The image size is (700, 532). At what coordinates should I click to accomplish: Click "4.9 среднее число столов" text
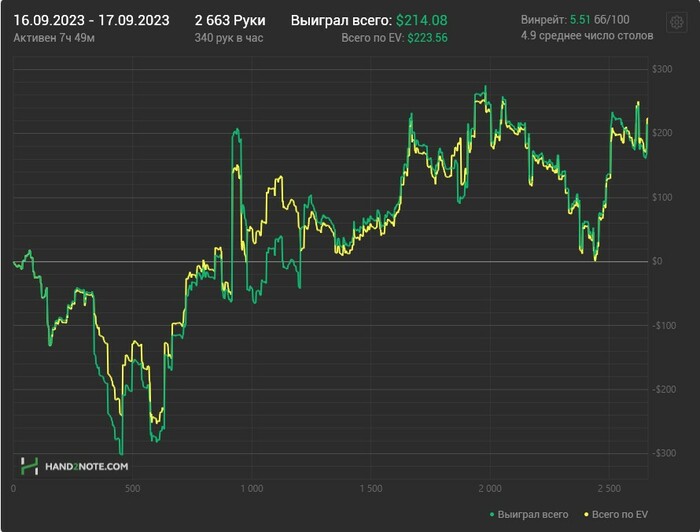[587, 36]
